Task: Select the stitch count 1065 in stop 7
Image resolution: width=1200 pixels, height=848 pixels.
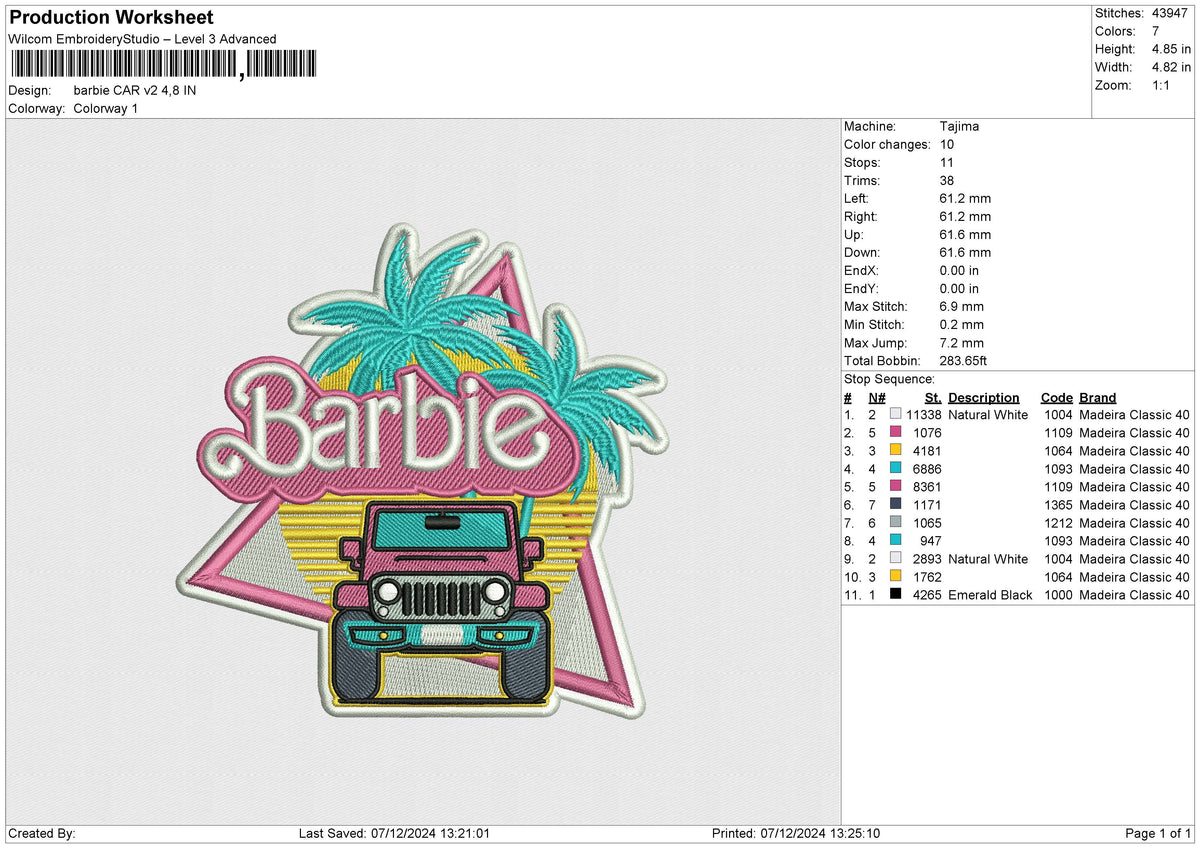Action: tap(928, 522)
